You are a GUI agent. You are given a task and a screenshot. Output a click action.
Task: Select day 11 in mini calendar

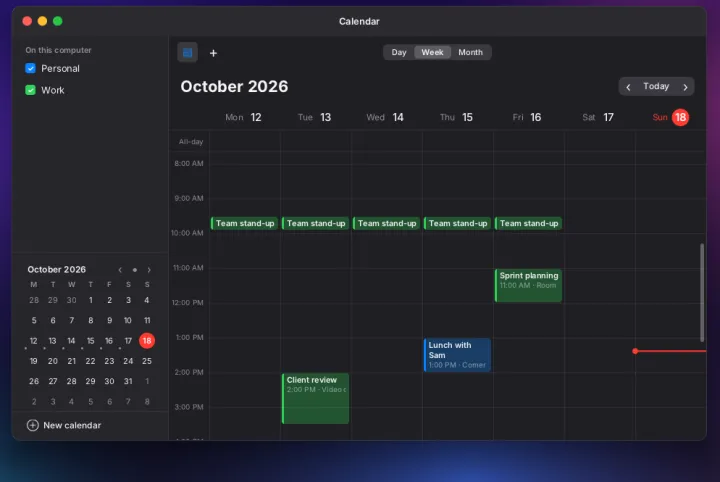(x=147, y=320)
